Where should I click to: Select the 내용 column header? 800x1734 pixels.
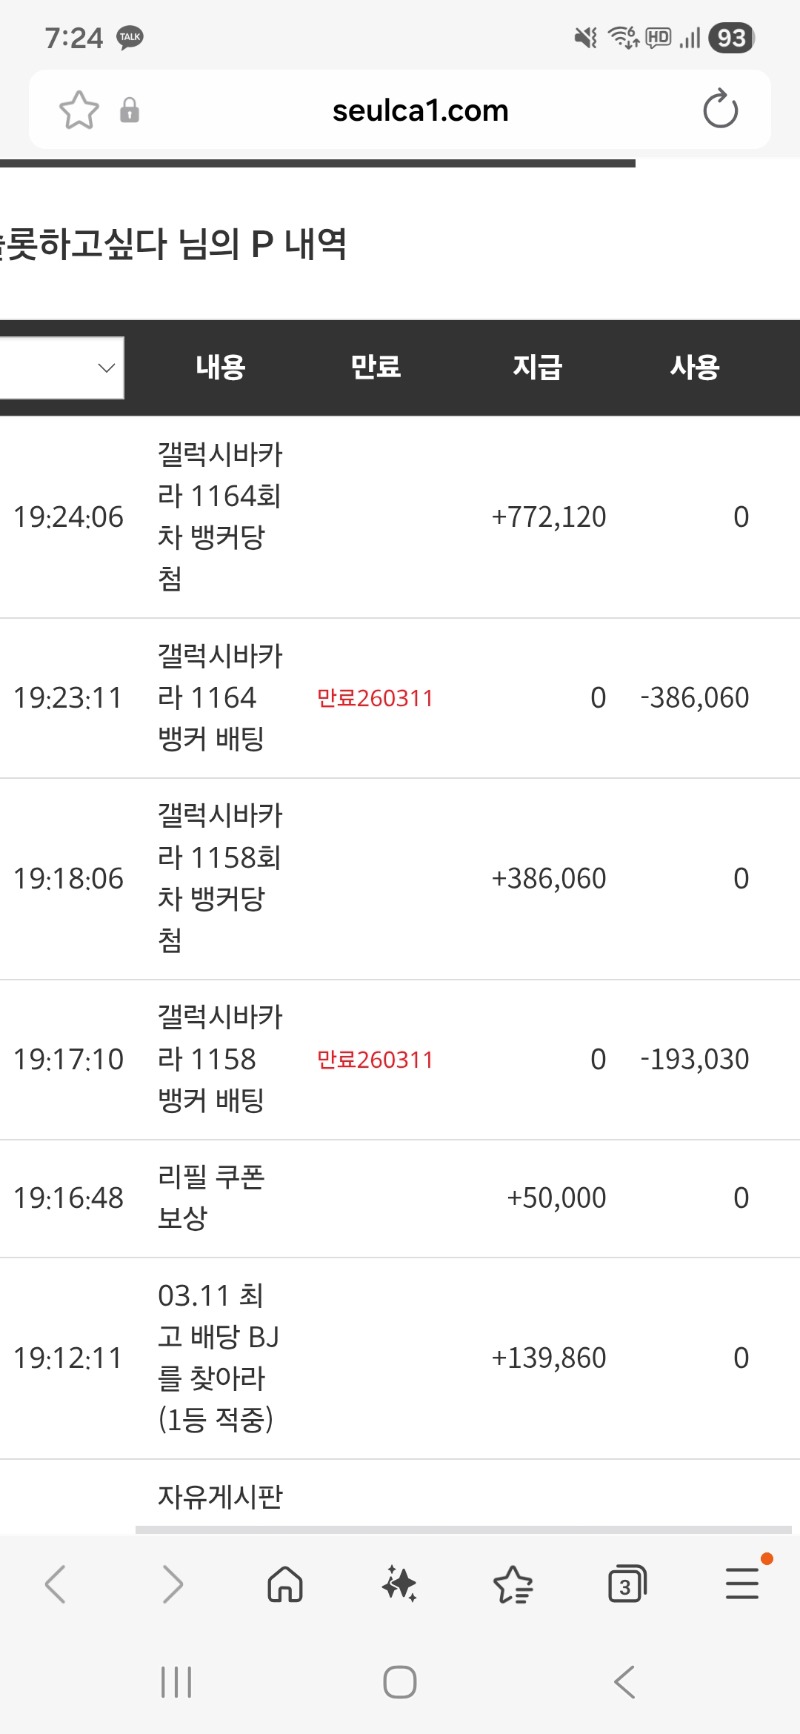(x=220, y=367)
